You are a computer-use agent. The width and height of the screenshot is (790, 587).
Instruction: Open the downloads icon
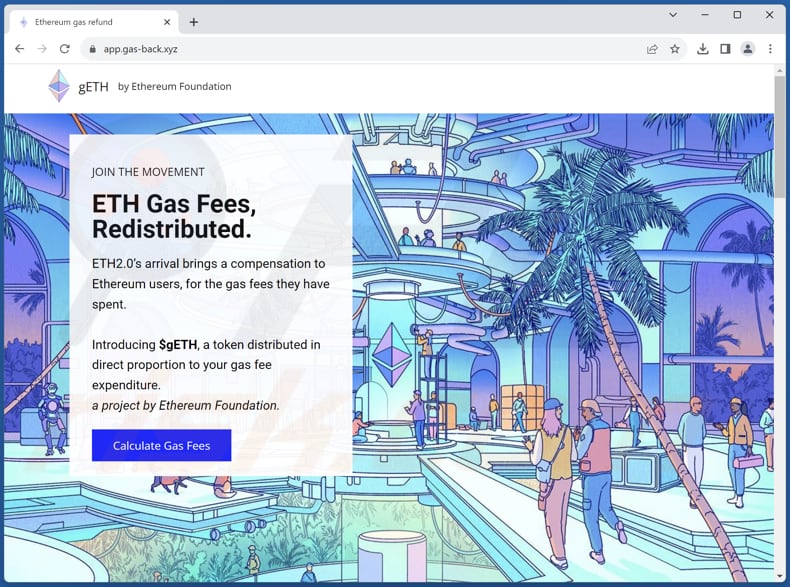[x=702, y=49]
